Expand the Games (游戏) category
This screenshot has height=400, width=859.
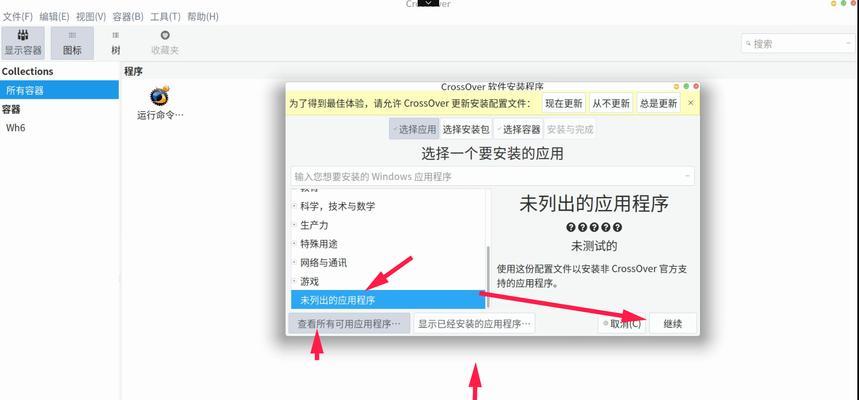coord(294,282)
